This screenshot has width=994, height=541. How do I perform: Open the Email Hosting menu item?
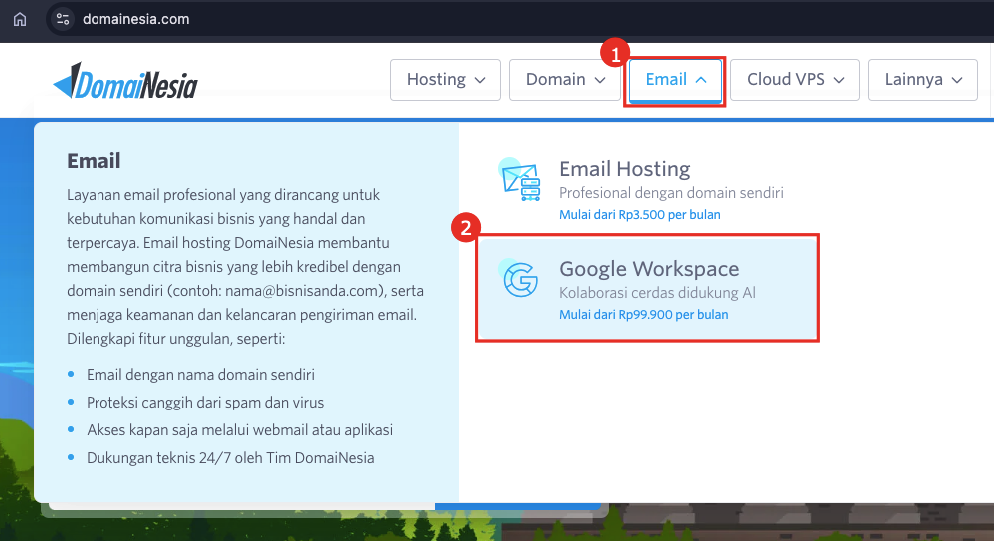(647, 190)
